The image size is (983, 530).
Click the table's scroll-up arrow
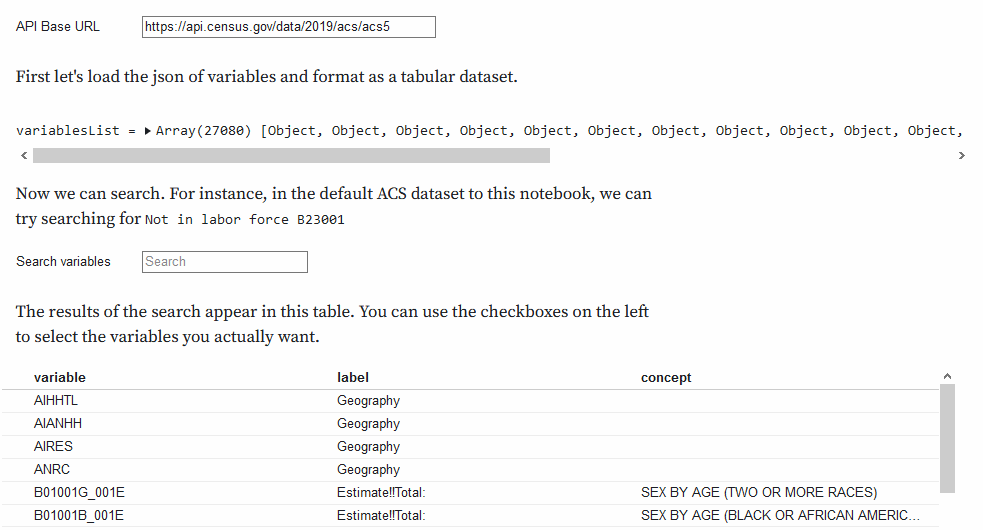(x=947, y=376)
